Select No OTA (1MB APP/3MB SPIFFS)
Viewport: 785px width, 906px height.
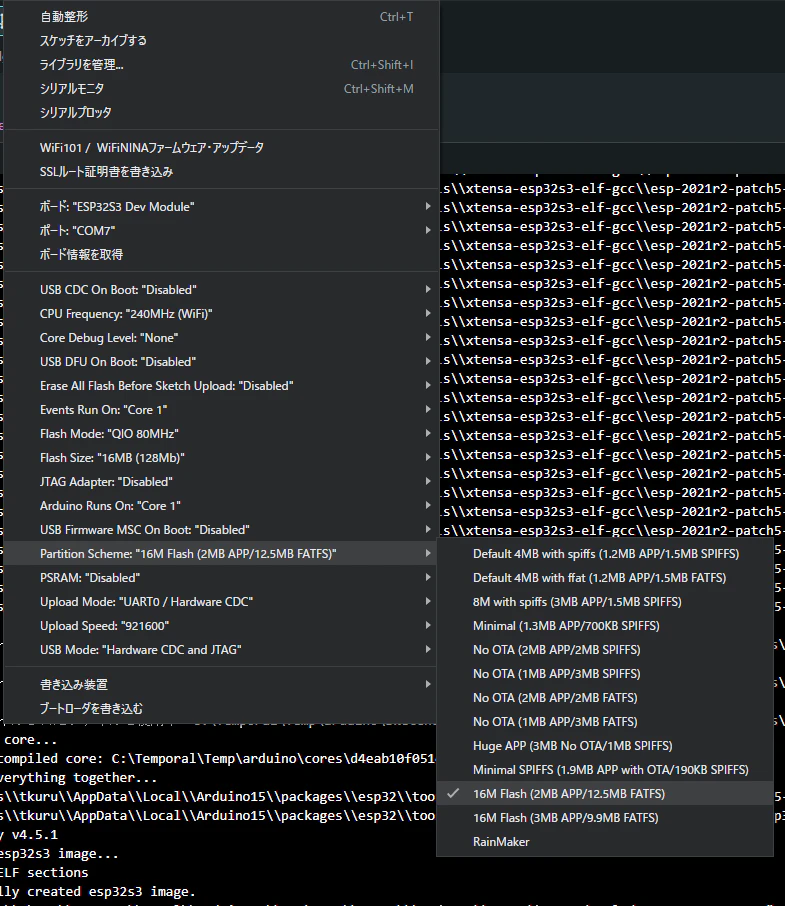(x=605, y=674)
